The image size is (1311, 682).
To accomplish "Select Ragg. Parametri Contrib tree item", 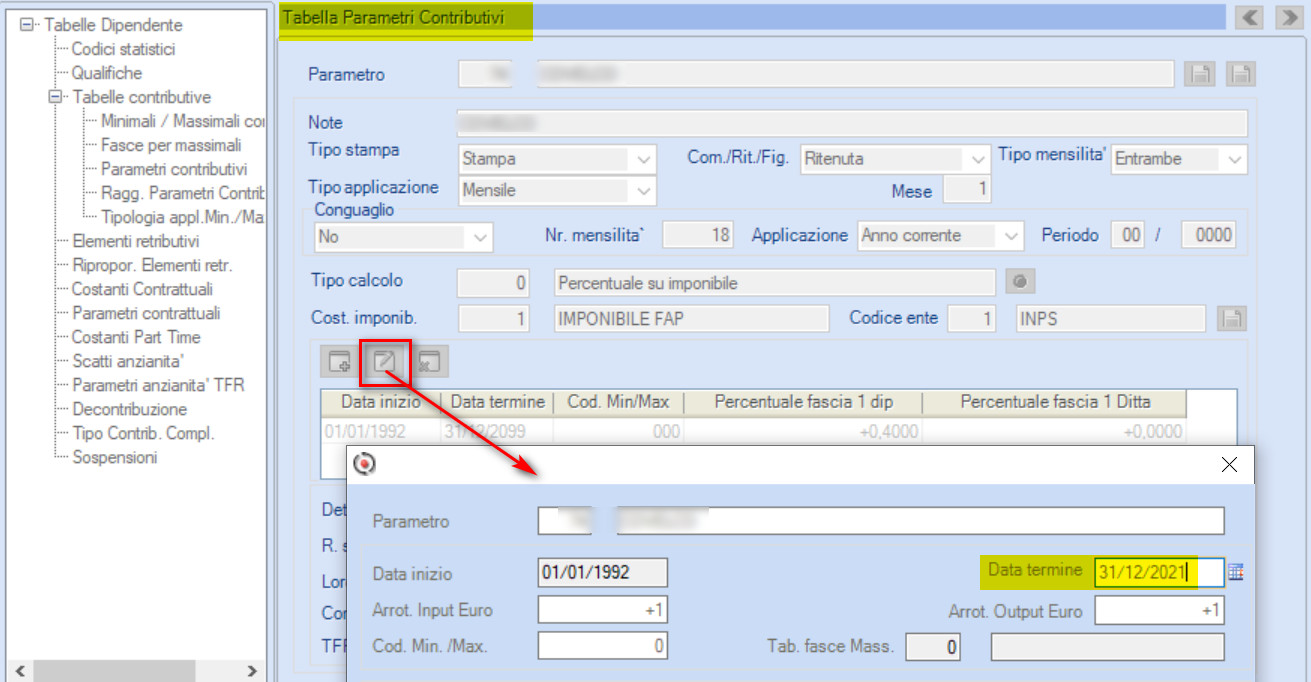I will click(x=182, y=193).
